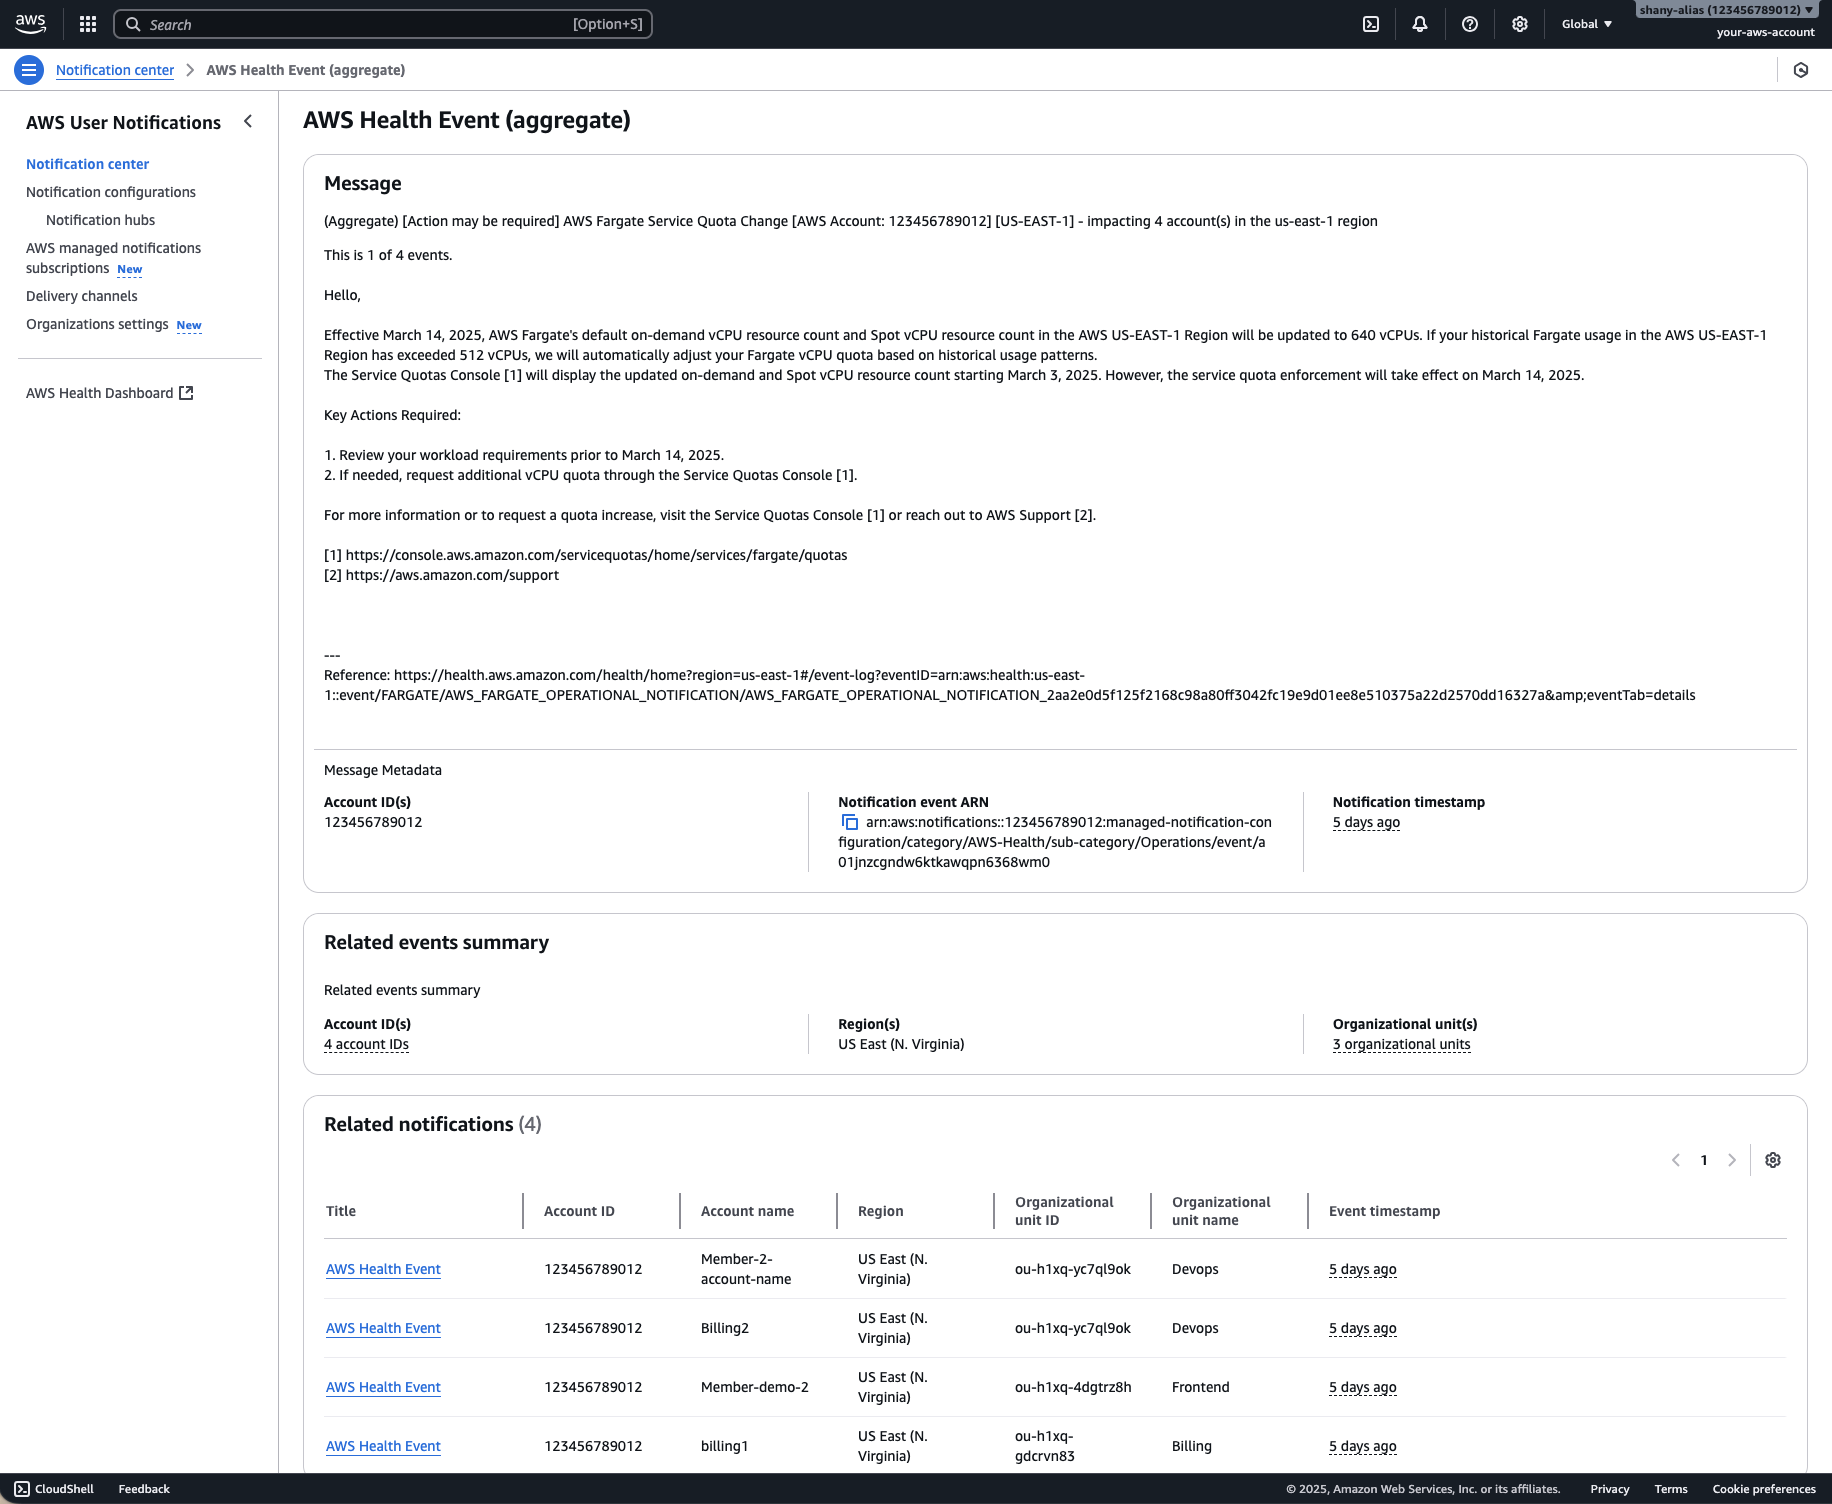The image size is (1832, 1504).
Task: Select Delivery channels in the sidebar
Action: [81, 296]
